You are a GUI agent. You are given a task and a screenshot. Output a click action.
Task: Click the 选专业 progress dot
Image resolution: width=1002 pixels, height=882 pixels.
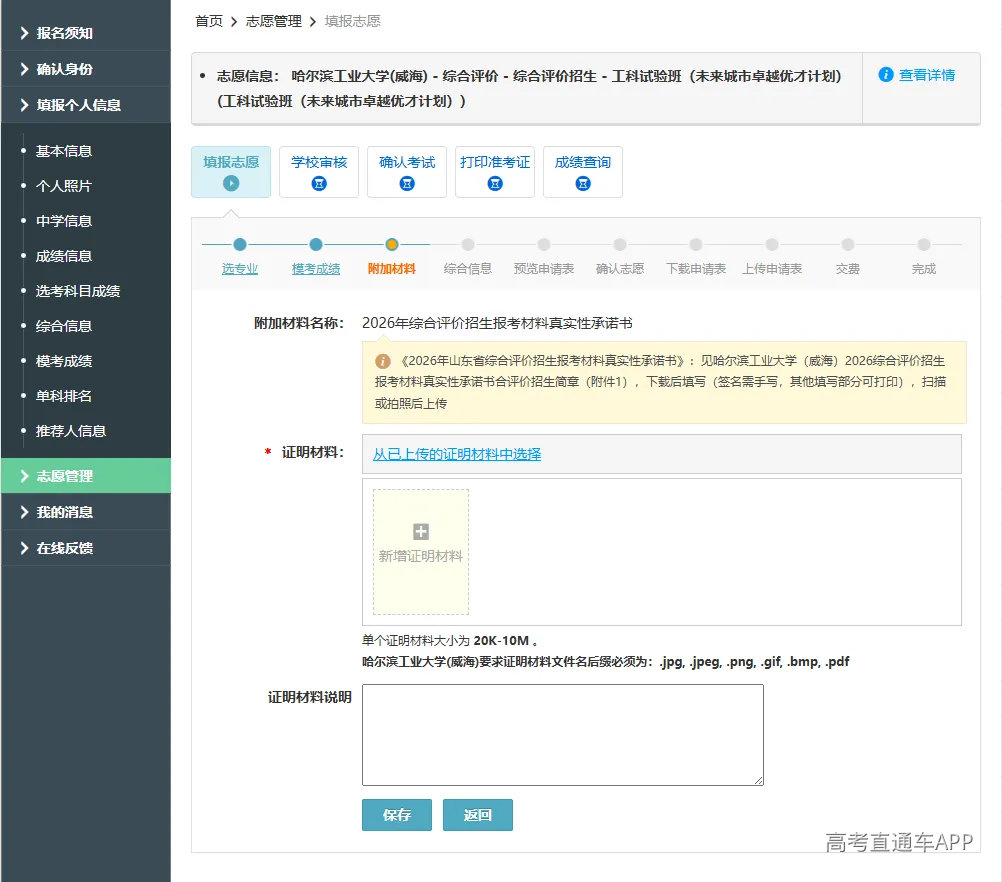pos(240,244)
